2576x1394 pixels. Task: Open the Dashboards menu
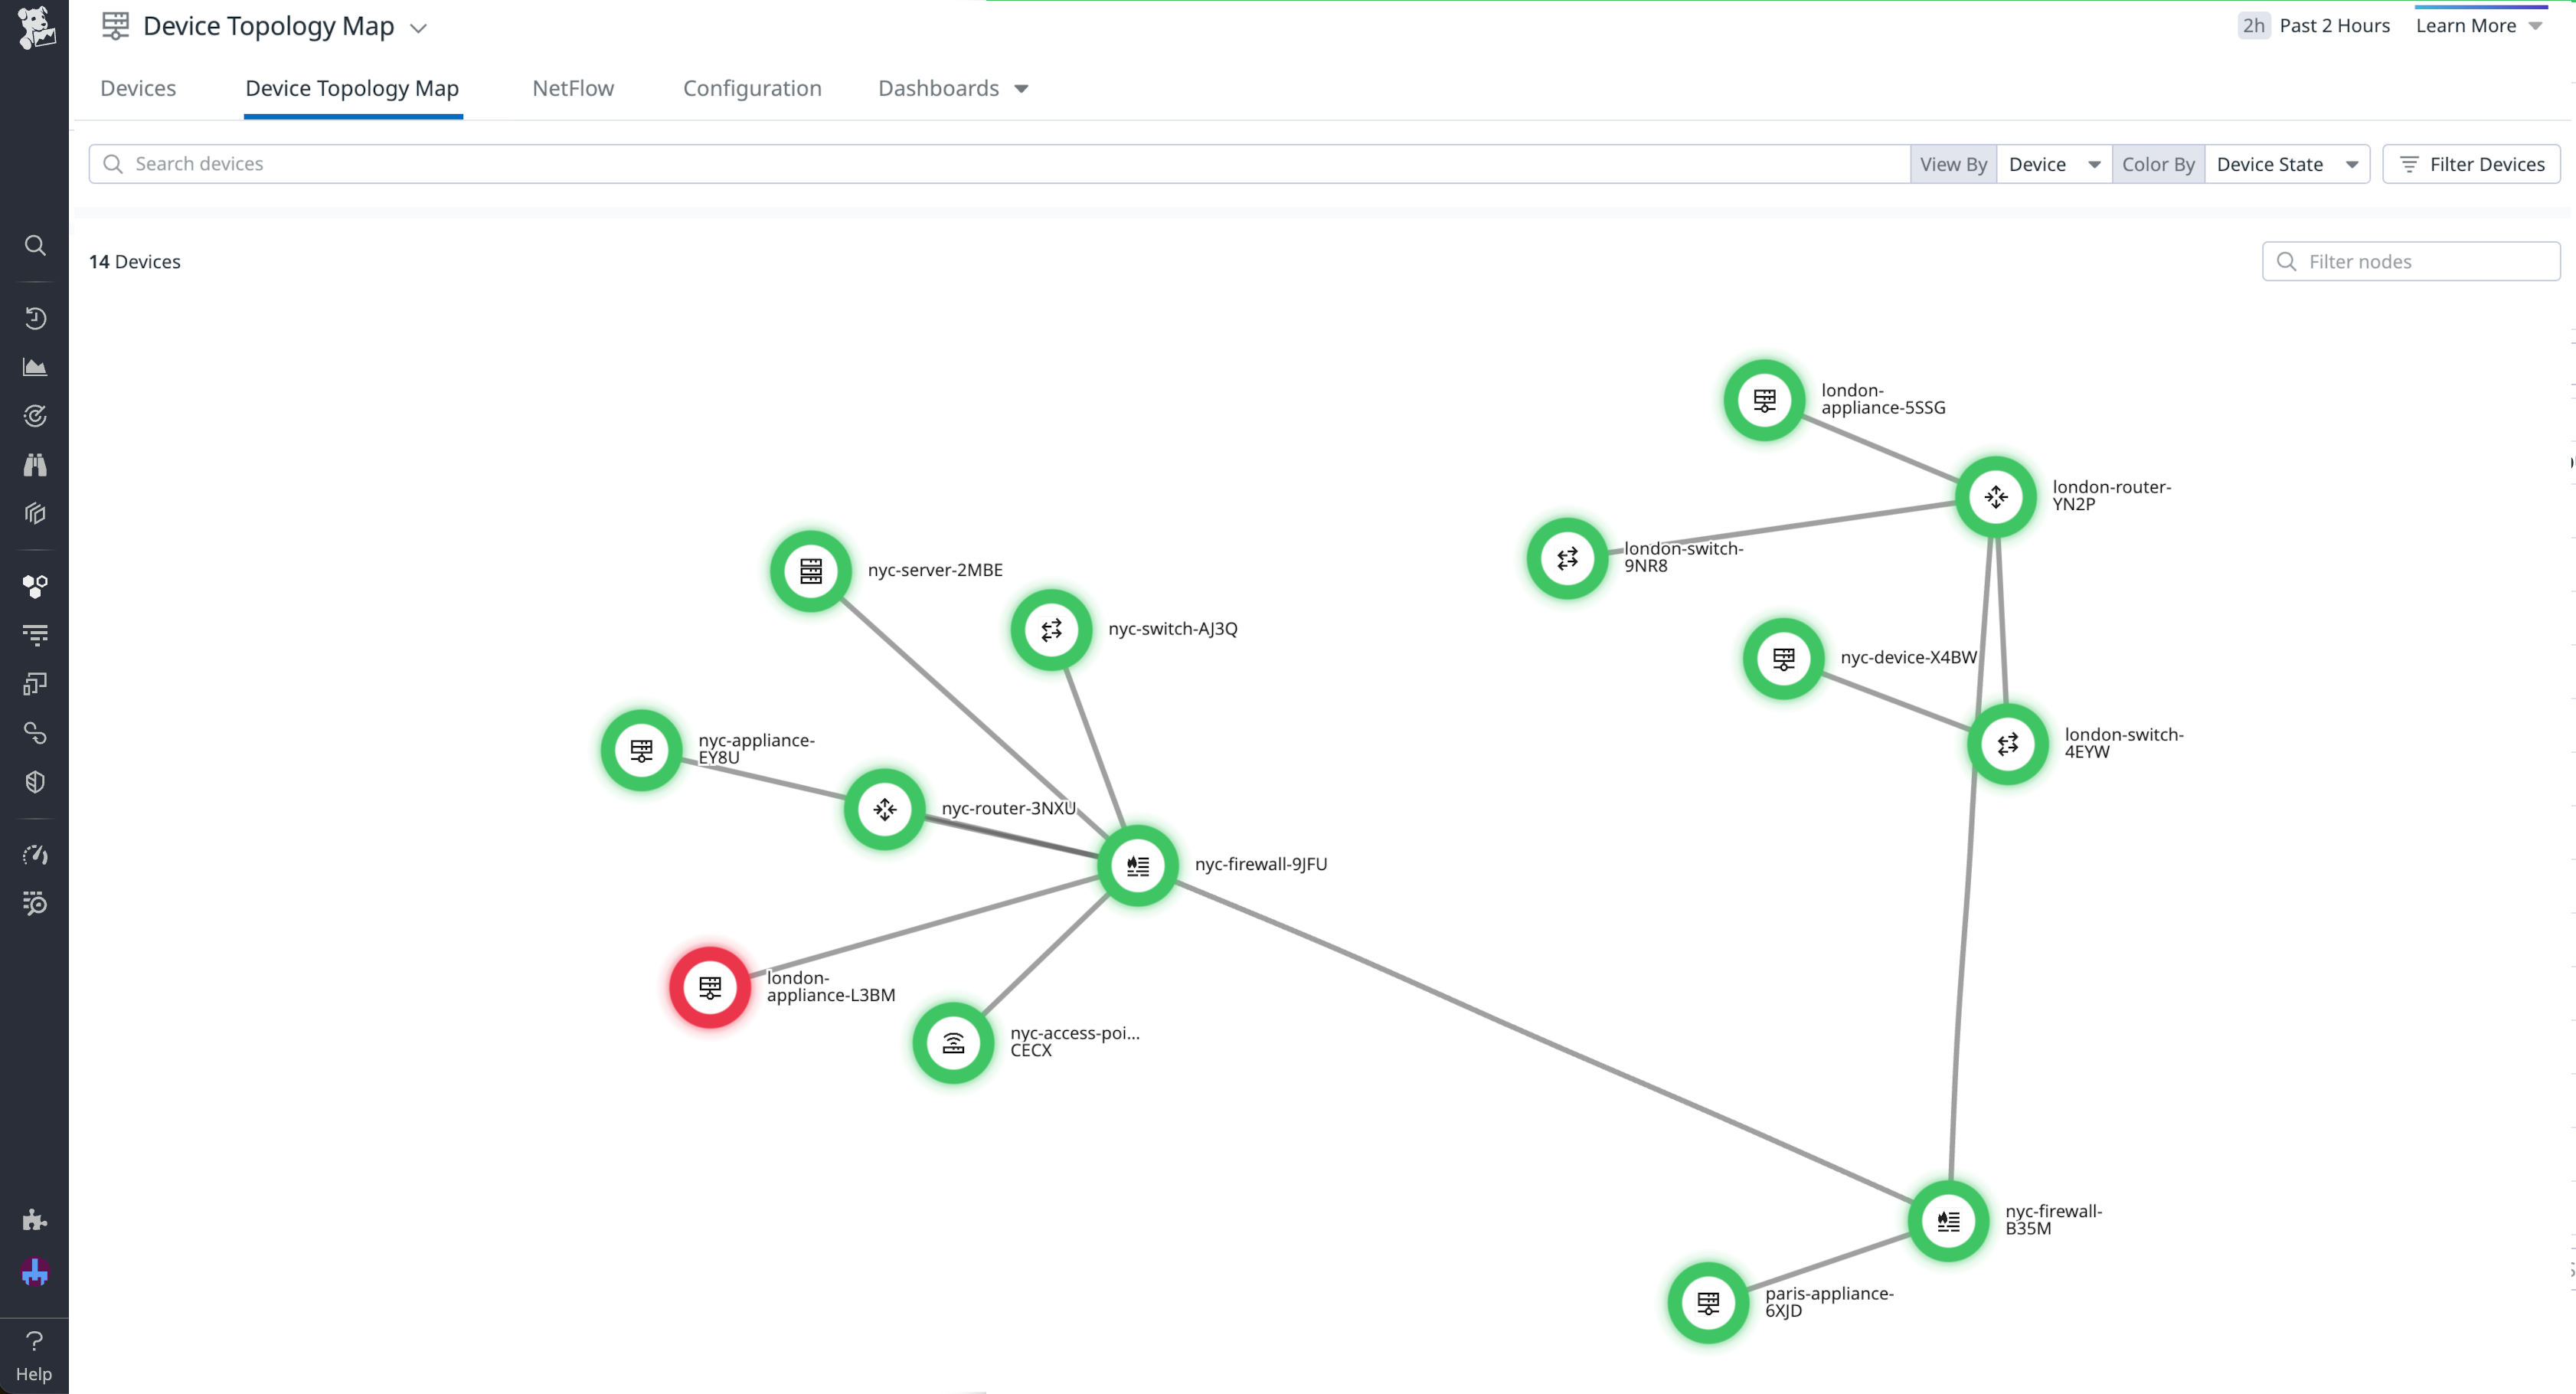click(951, 88)
